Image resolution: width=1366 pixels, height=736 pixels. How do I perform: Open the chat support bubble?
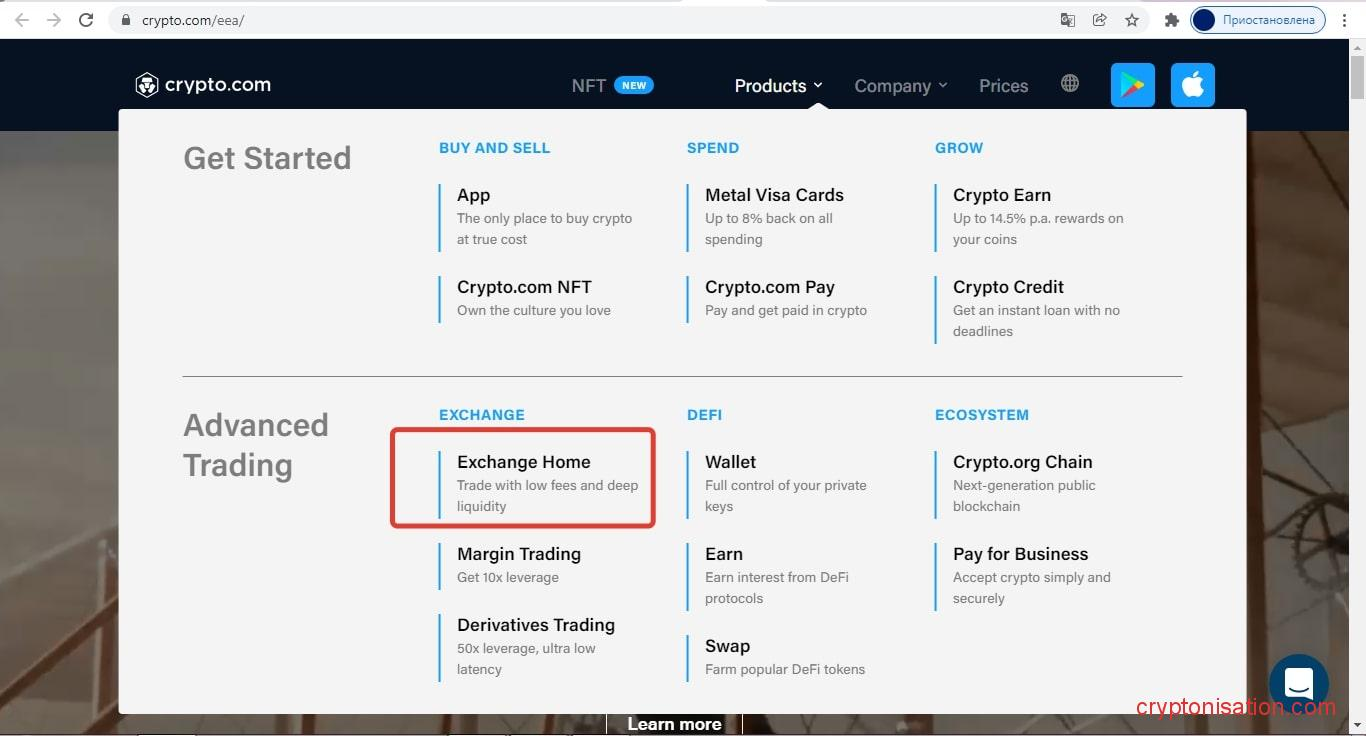pos(1298,684)
